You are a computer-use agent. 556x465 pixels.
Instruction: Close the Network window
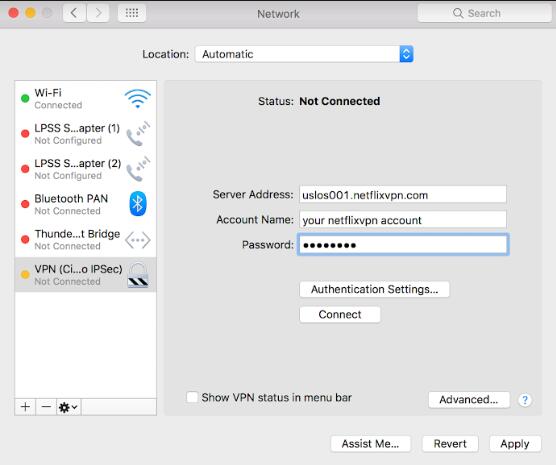coord(13,13)
